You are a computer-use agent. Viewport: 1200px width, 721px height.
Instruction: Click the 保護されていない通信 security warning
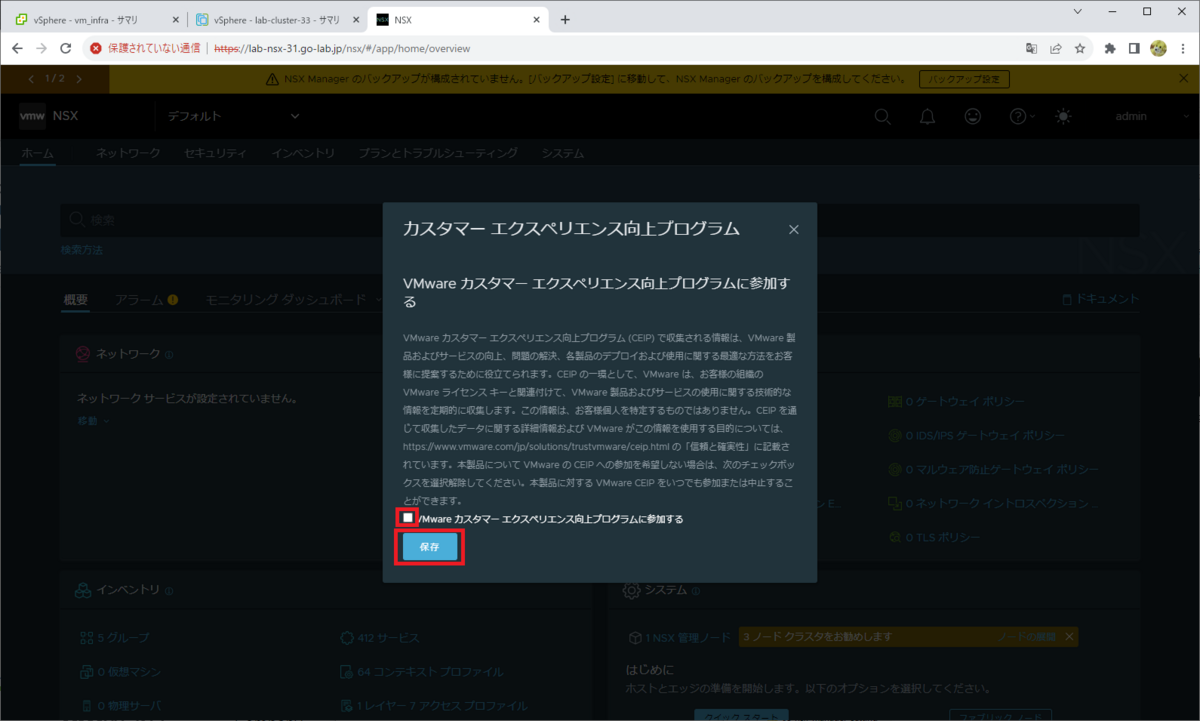tap(146, 48)
